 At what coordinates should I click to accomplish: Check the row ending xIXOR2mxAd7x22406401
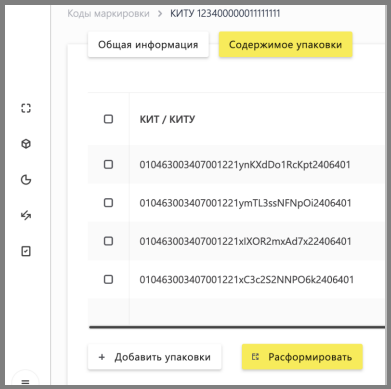click(108, 241)
